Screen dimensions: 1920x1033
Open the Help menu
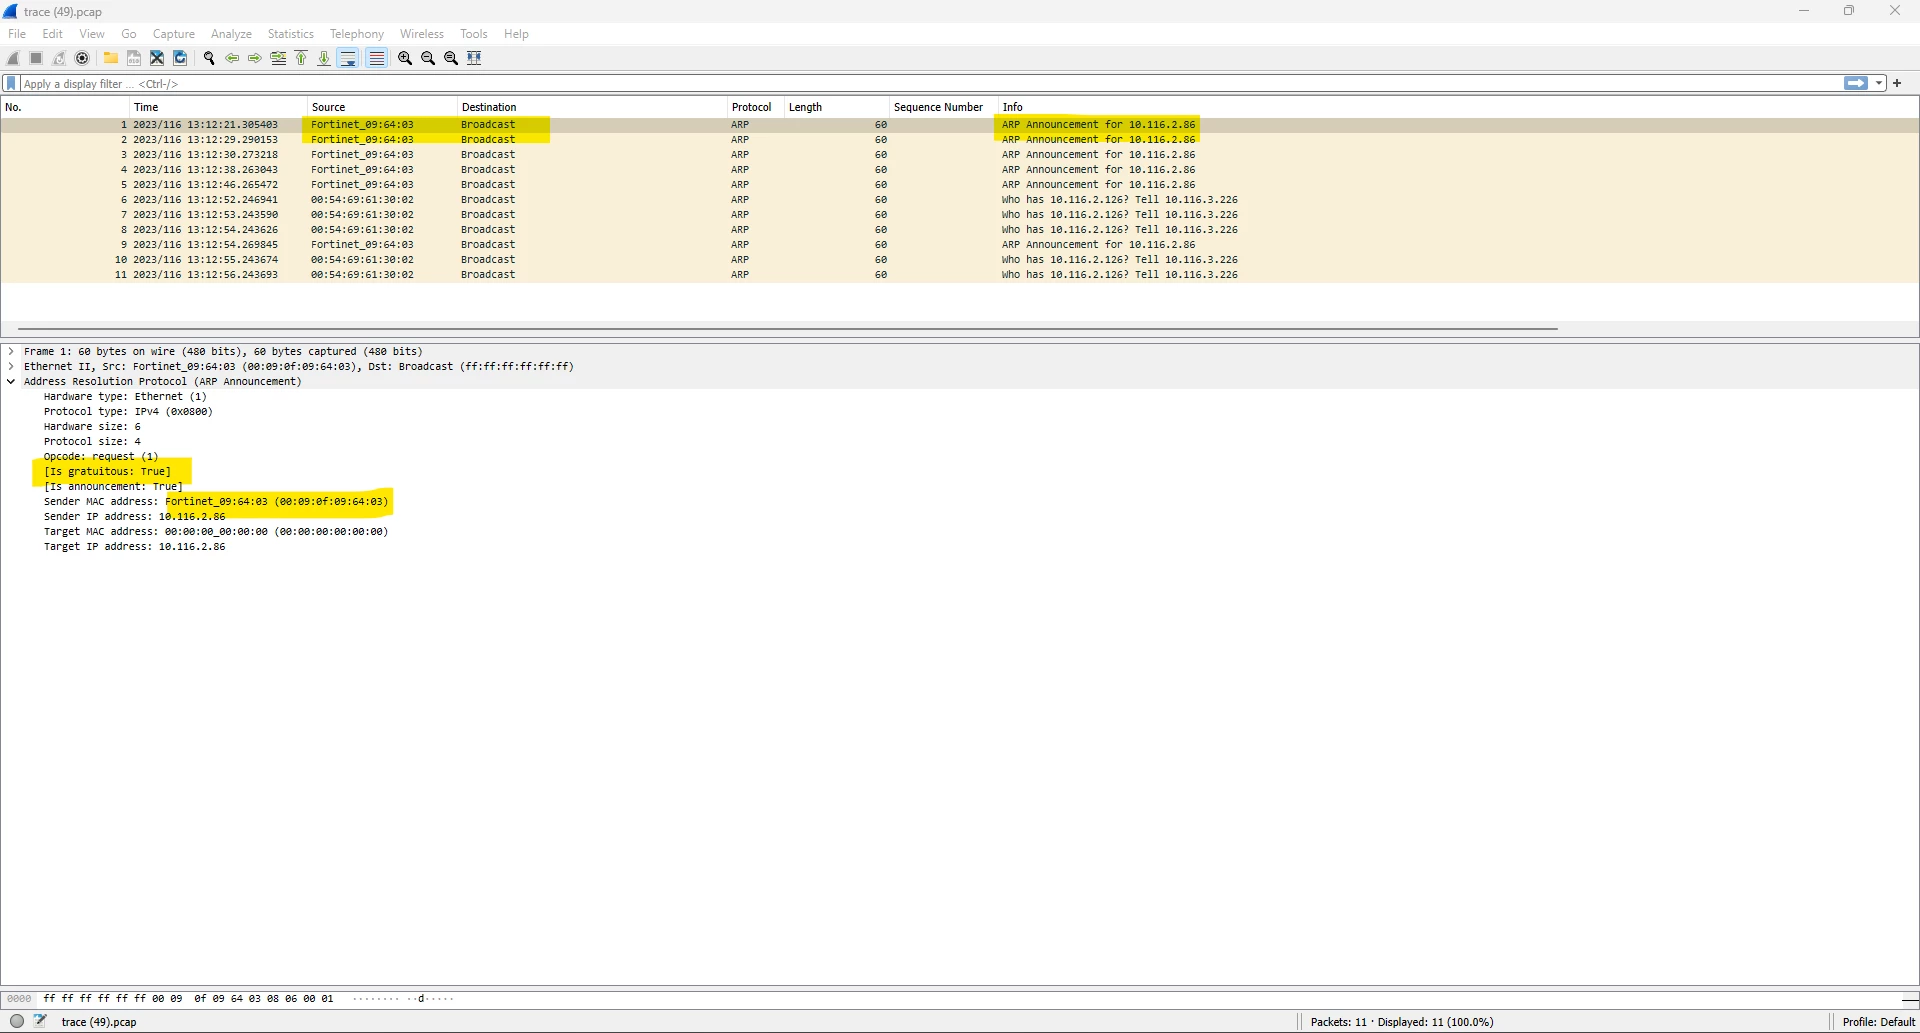pos(516,33)
